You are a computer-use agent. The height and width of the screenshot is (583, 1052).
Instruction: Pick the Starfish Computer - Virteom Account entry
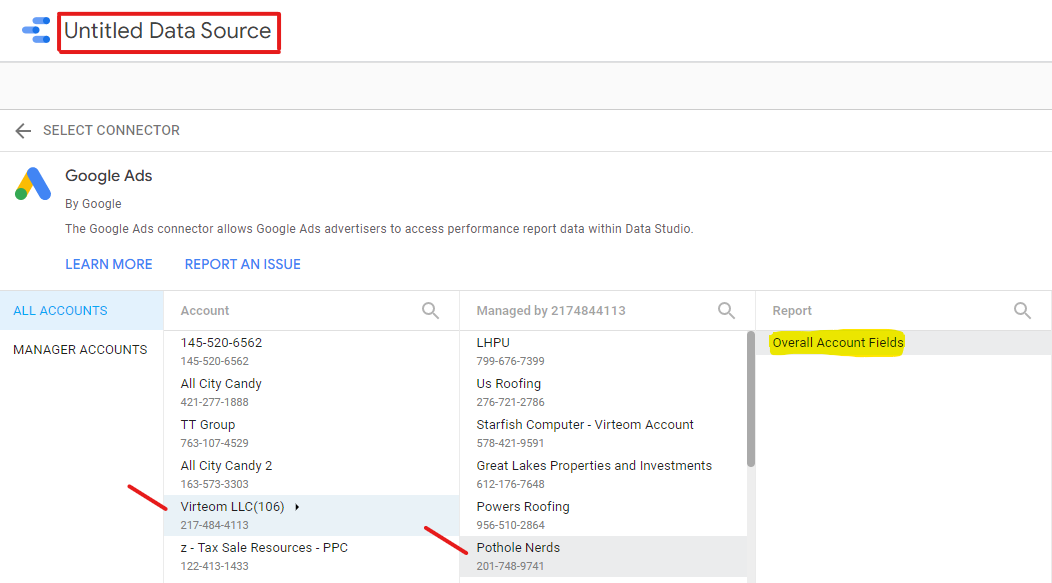(585, 433)
